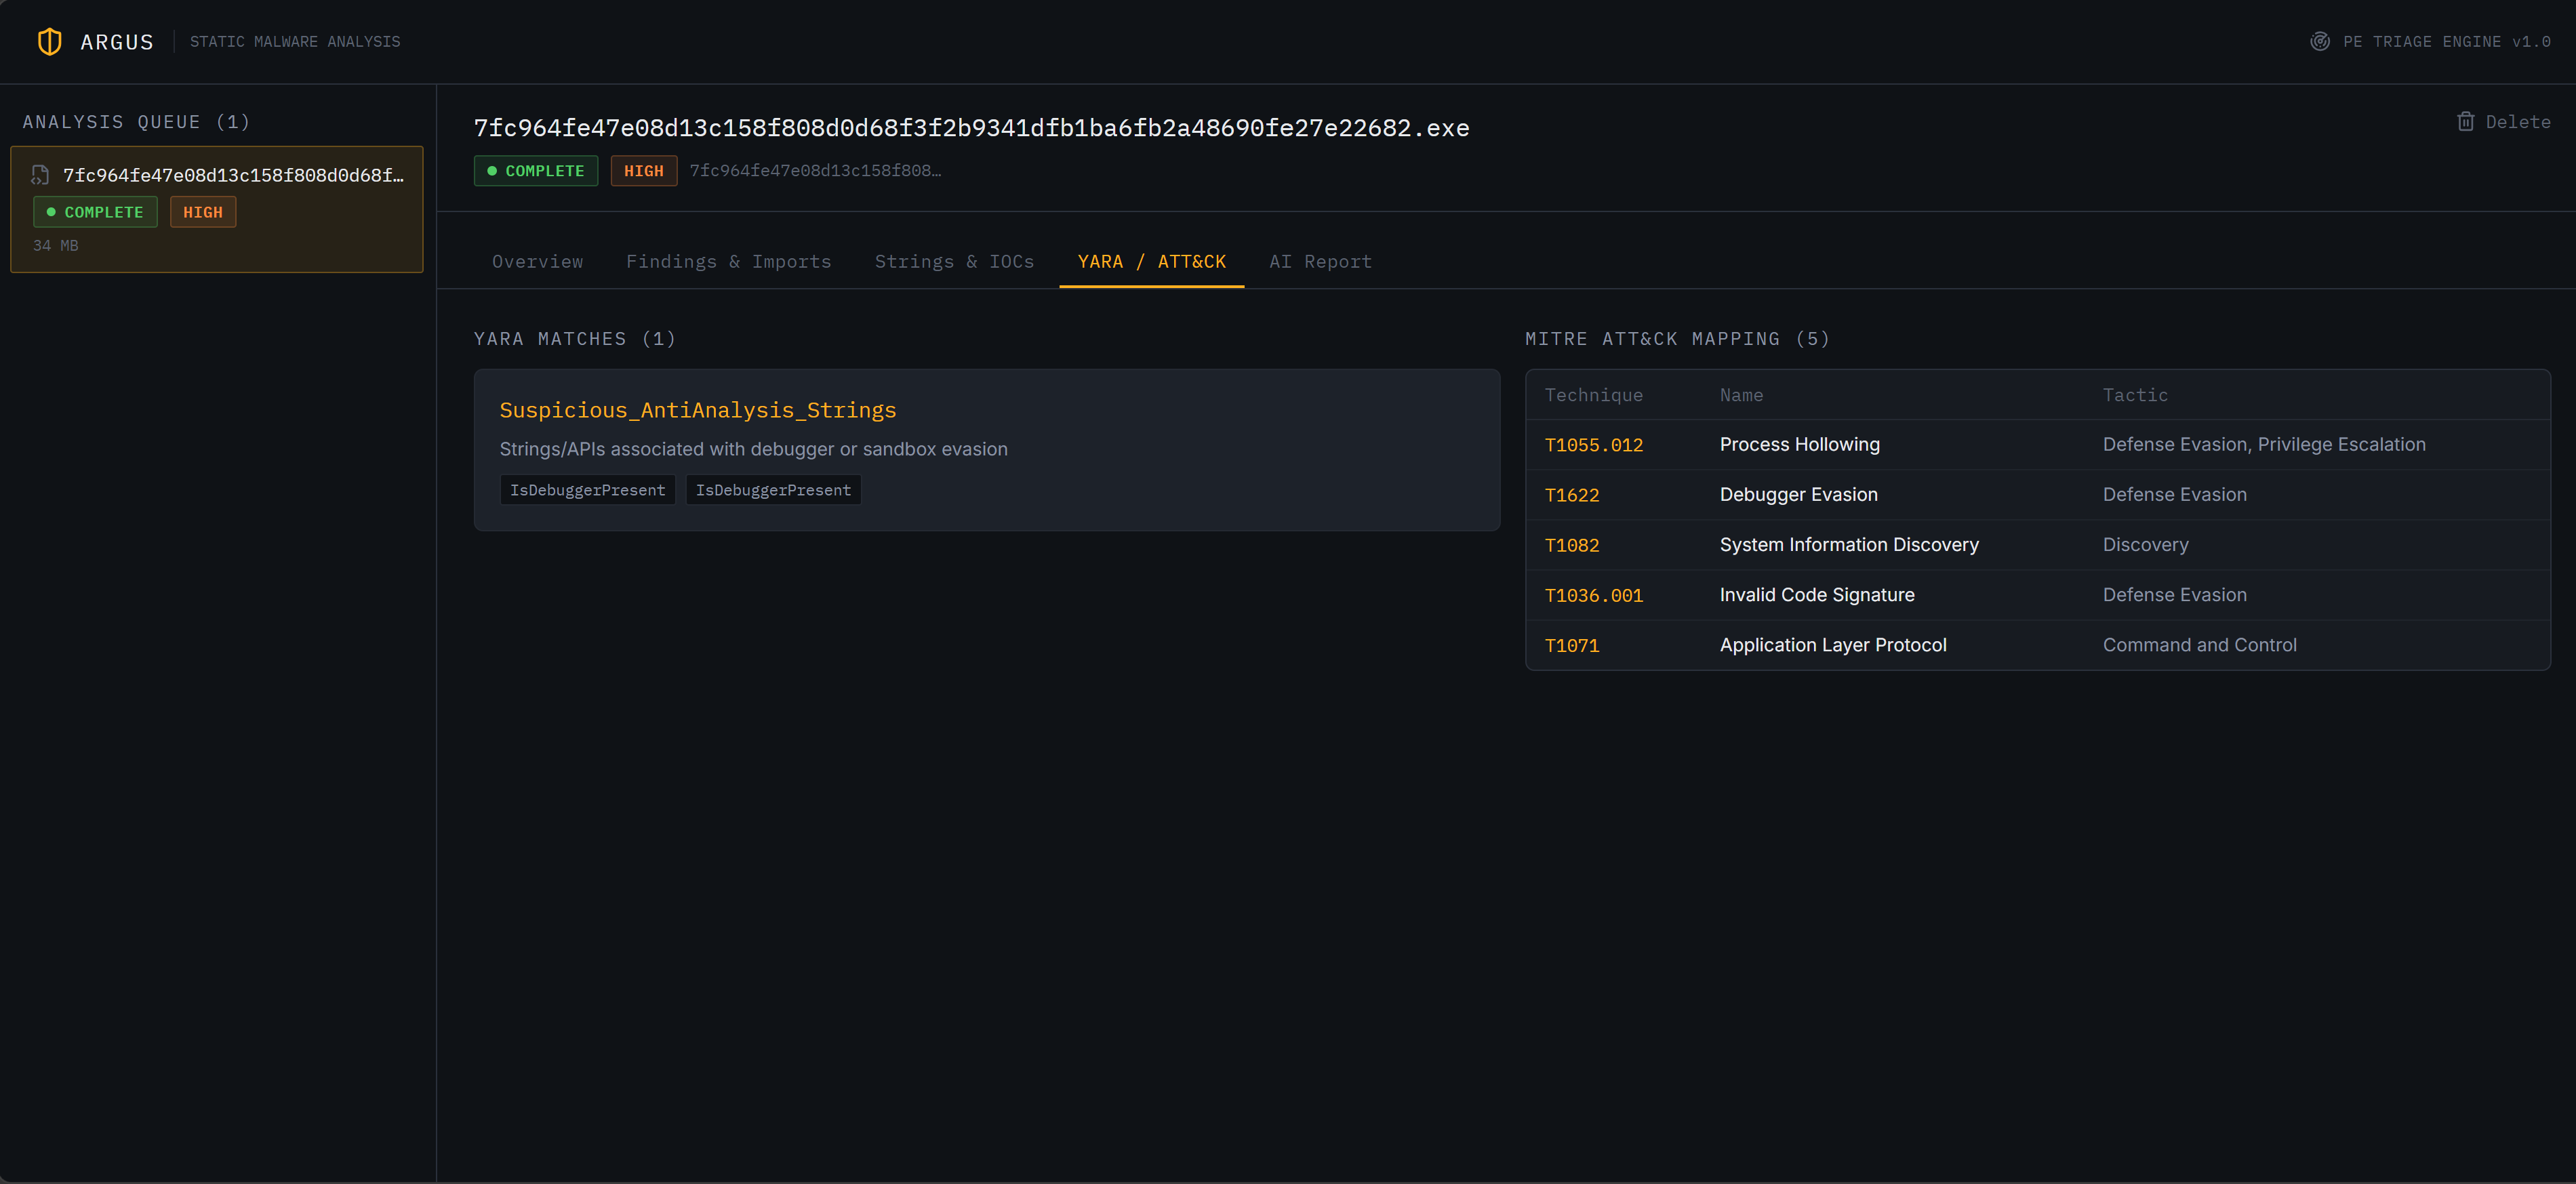
Task: Open the AI Report tab
Action: (x=1320, y=261)
